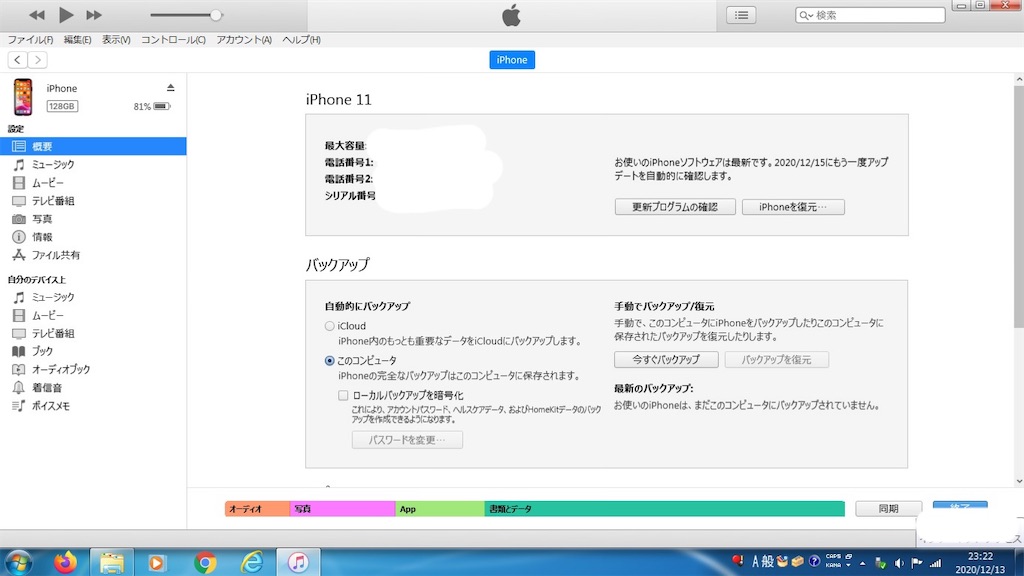The image size is (1024, 576).
Task: Click パスワードを変更 button
Action: (407, 440)
